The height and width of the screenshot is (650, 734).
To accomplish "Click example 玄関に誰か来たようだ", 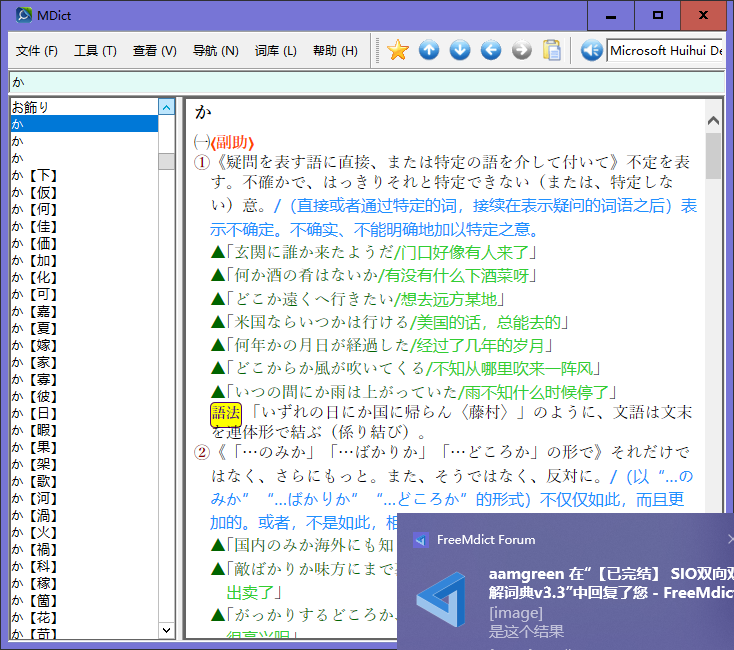I will pos(314,253).
